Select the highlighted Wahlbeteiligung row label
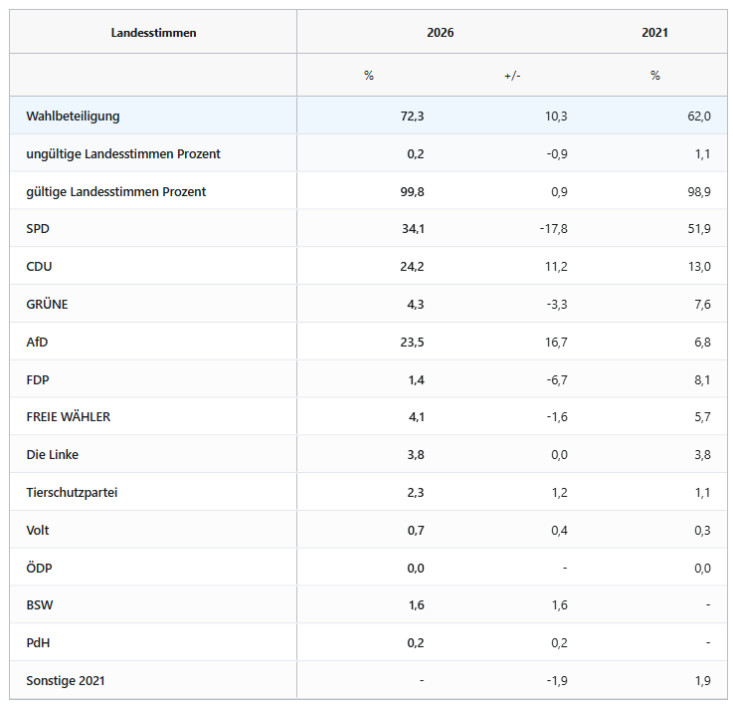Image resolution: width=733 pixels, height=705 pixels. coord(73,116)
